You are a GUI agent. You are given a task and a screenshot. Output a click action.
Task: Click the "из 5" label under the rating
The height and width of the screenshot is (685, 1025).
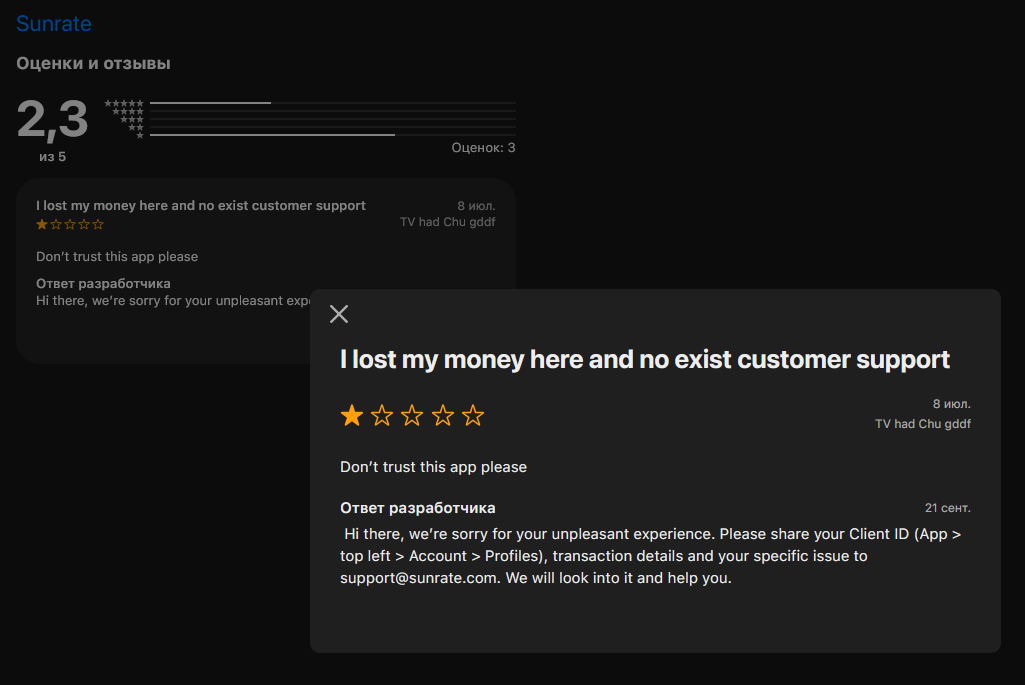[52, 157]
